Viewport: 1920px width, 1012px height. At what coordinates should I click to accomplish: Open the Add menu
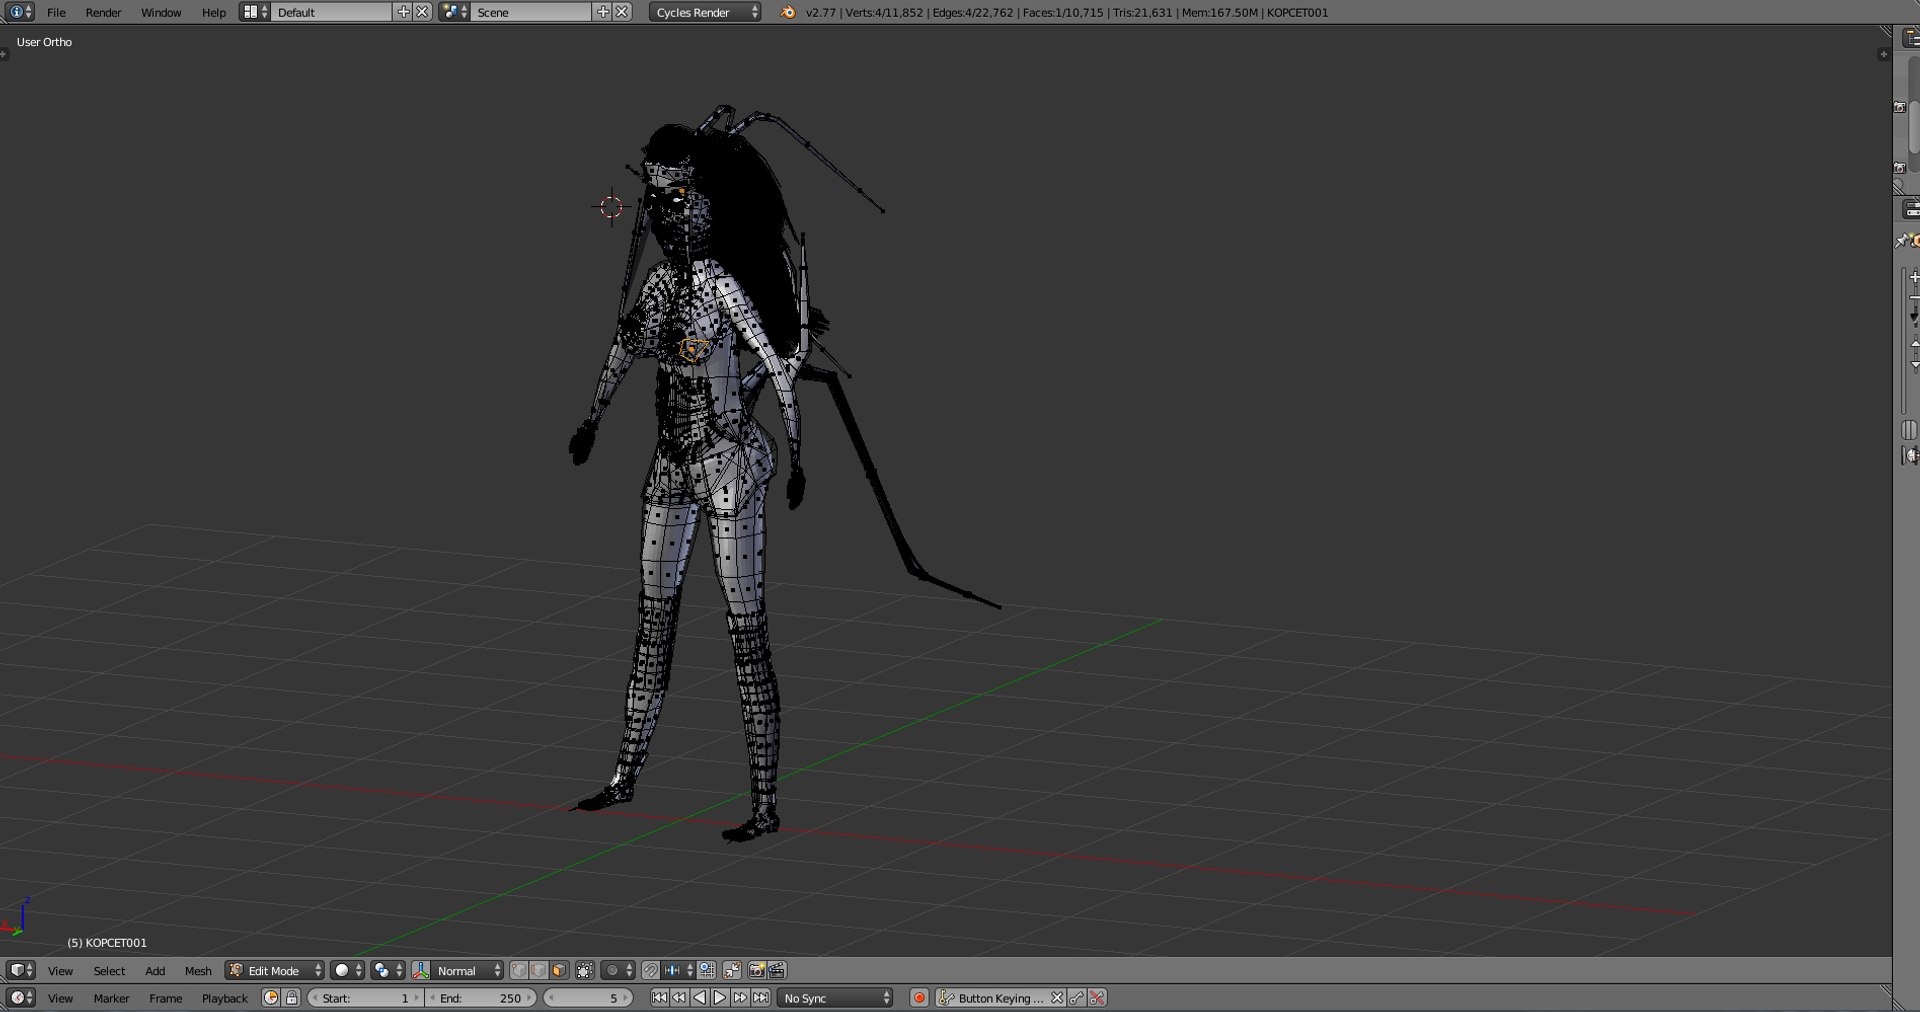tap(155, 970)
